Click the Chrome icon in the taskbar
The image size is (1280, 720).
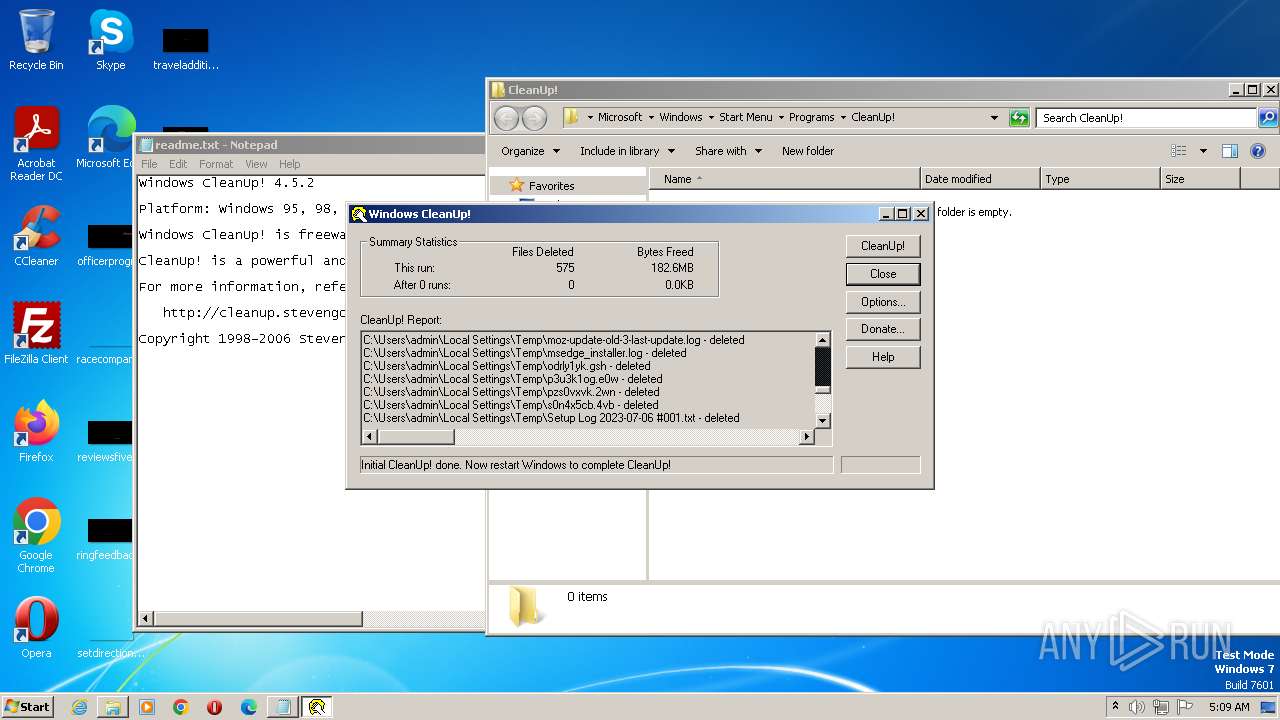tap(181, 707)
